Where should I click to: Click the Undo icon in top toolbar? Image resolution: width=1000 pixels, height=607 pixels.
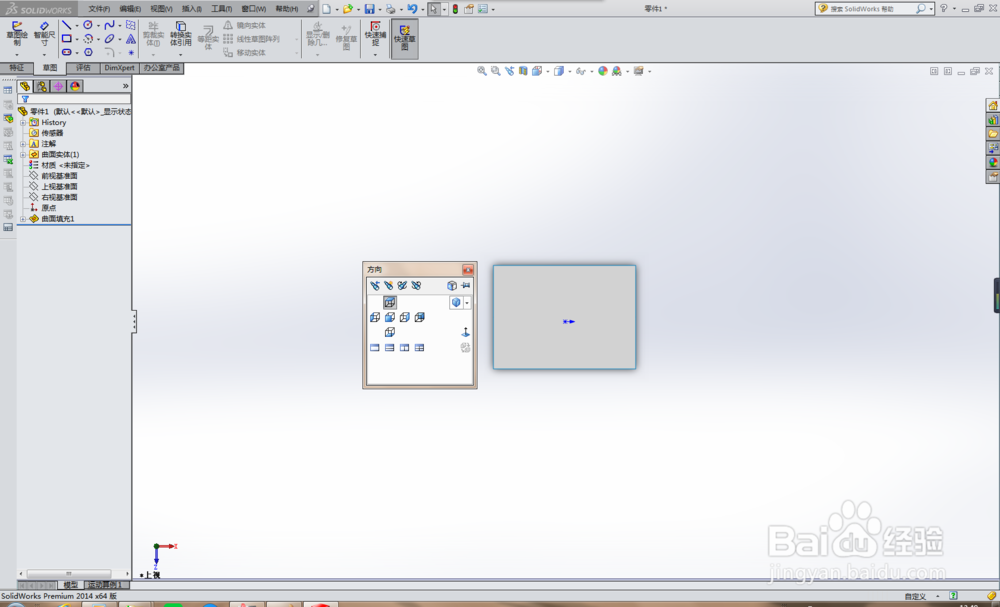click(x=412, y=9)
